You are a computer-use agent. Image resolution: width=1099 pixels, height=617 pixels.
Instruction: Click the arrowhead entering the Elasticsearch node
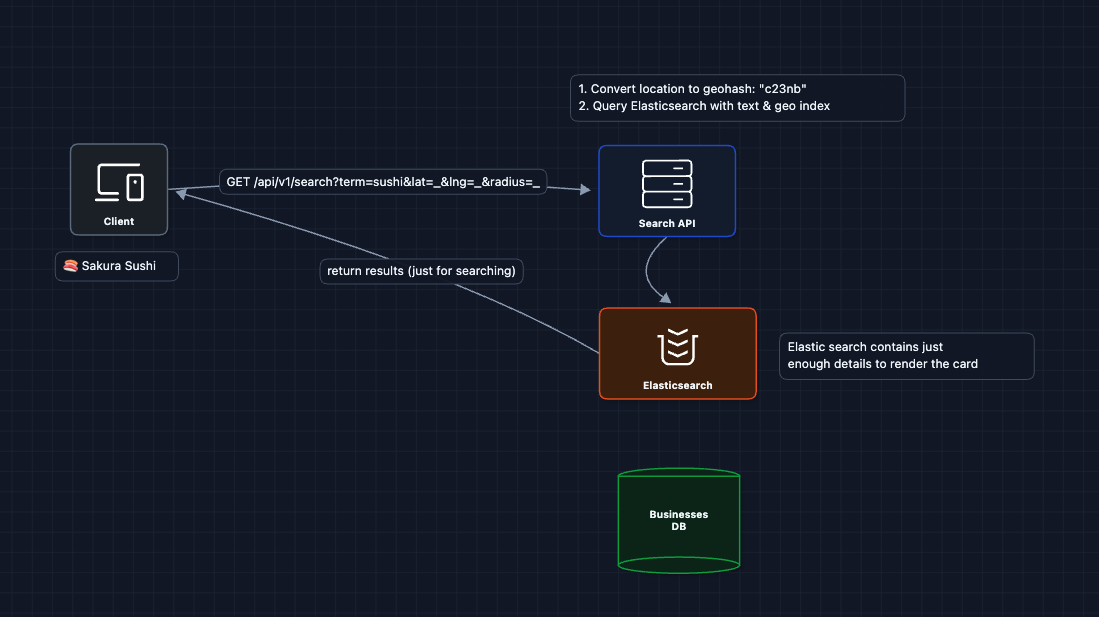[664, 297]
